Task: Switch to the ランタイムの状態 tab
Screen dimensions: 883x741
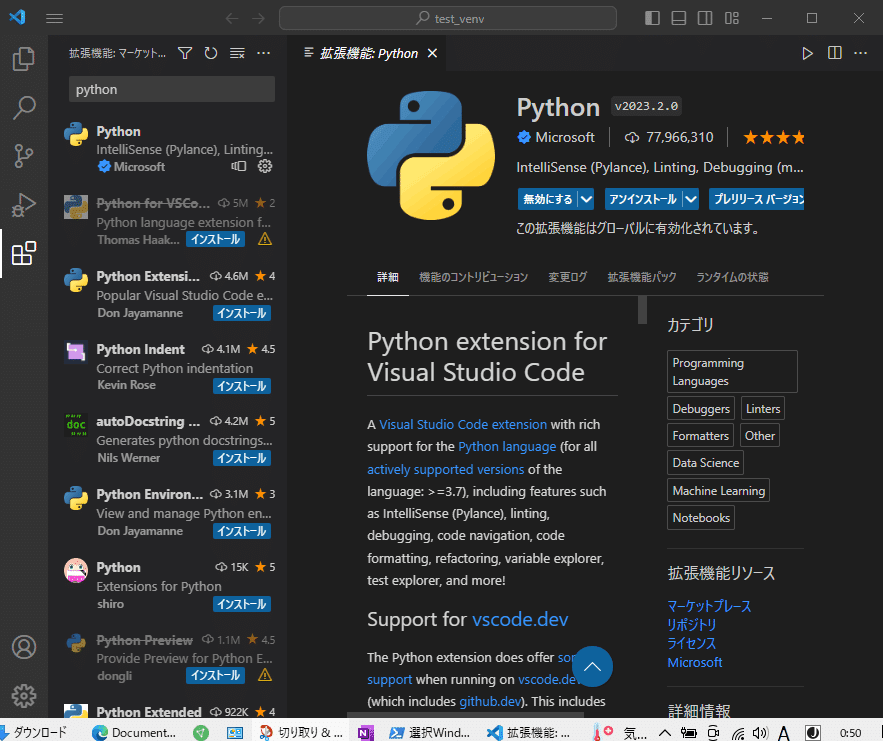Action: (x=732, y=277)
